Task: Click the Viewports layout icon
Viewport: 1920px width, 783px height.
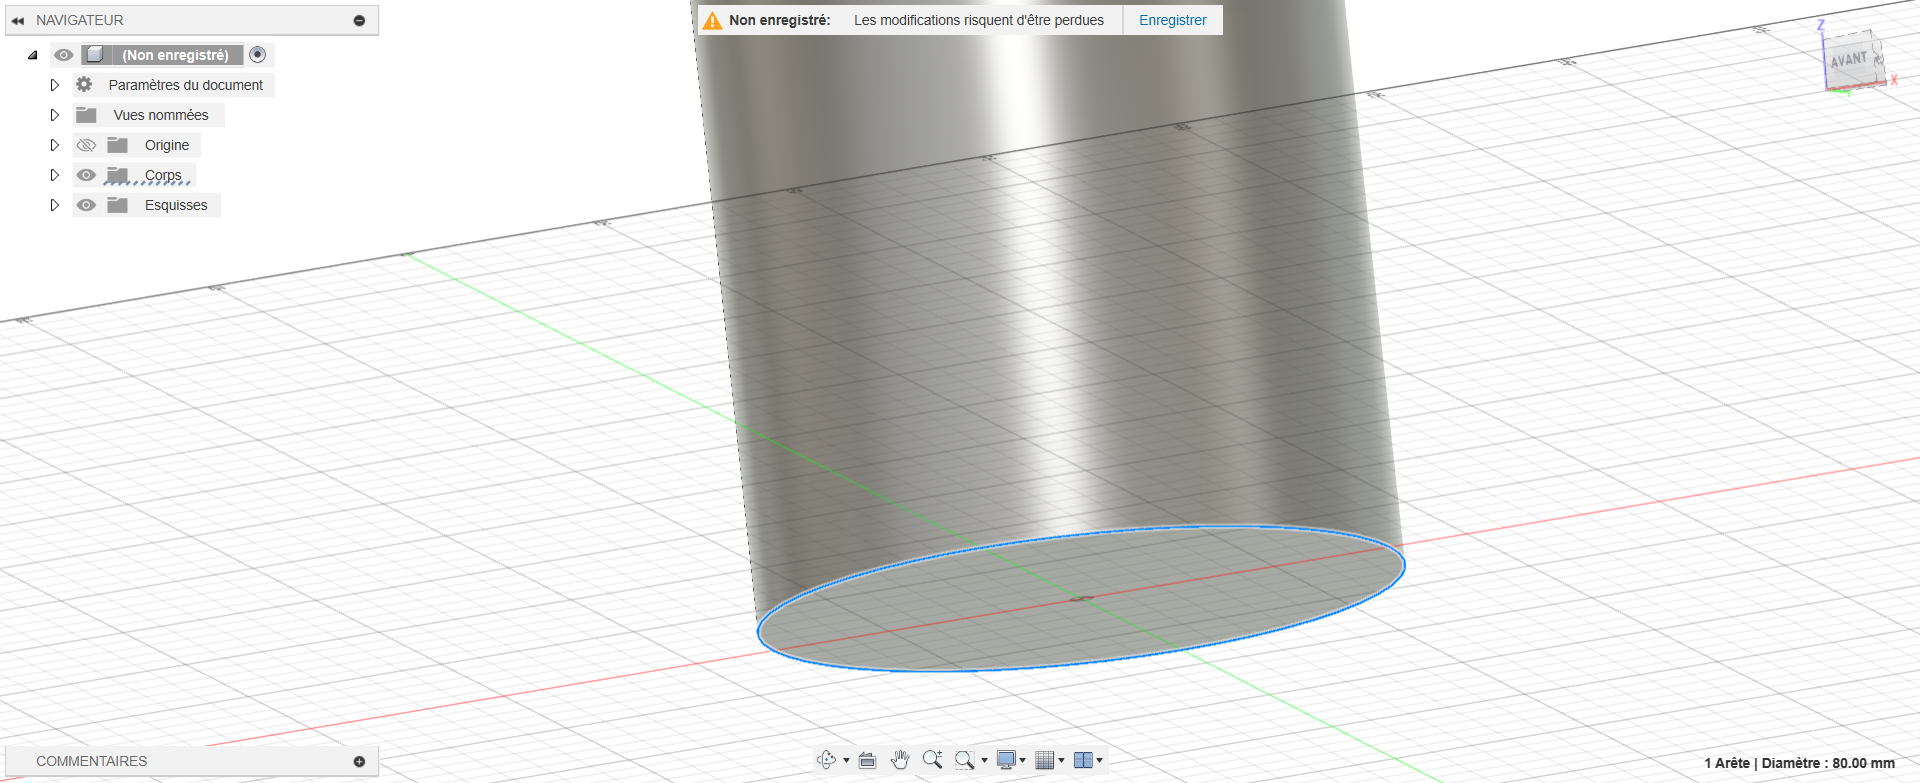Action: coord(1083,760)
